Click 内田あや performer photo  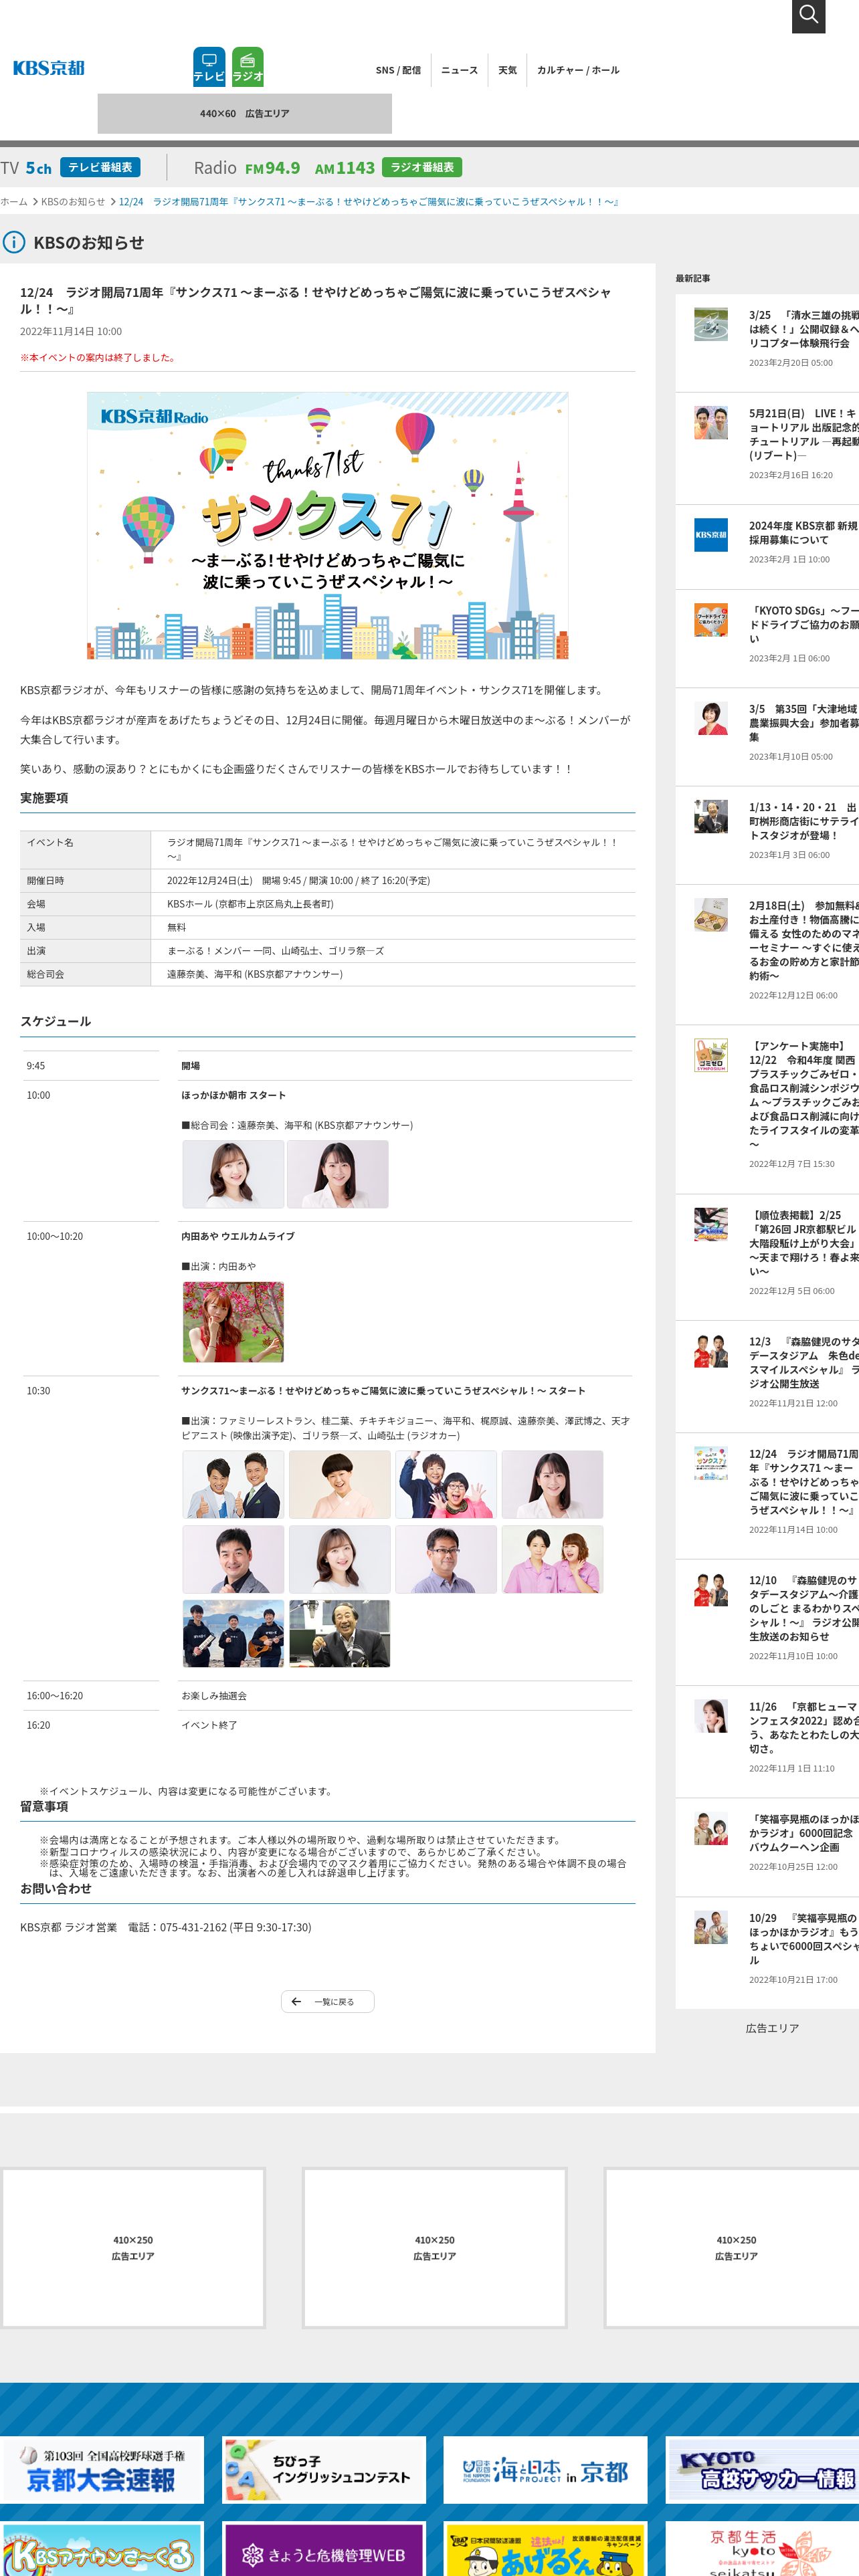point(233,1321)
